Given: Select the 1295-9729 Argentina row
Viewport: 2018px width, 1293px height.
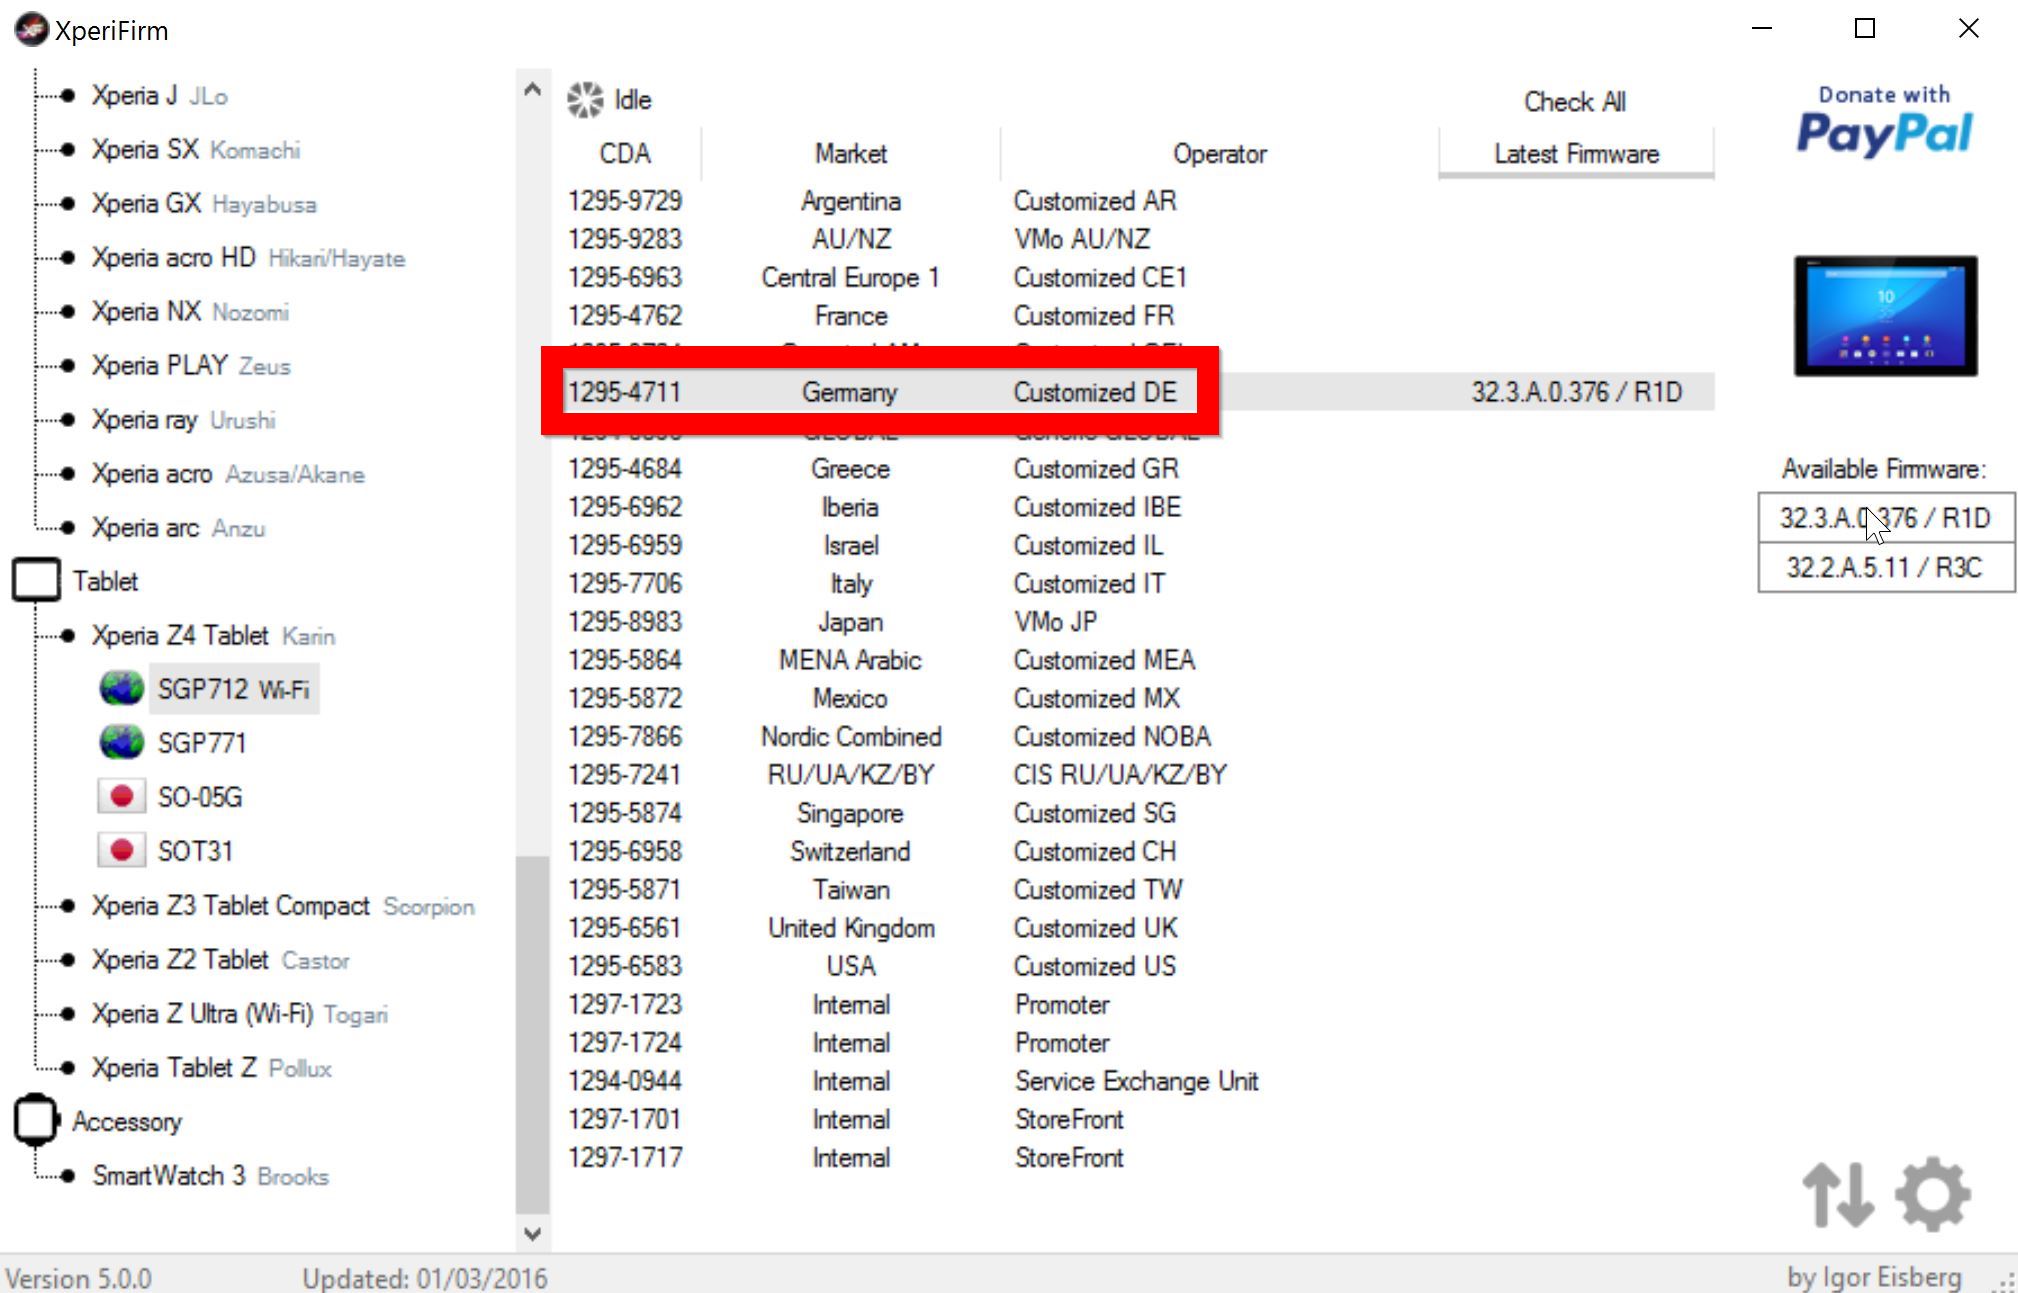Looking at the screenshot, I should [1137, 201].
